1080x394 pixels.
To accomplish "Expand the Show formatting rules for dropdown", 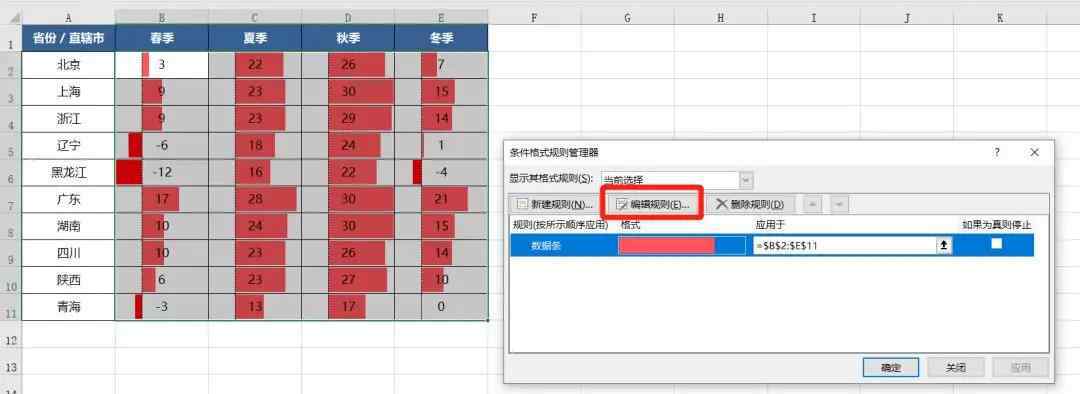I will tap(746, 180).
